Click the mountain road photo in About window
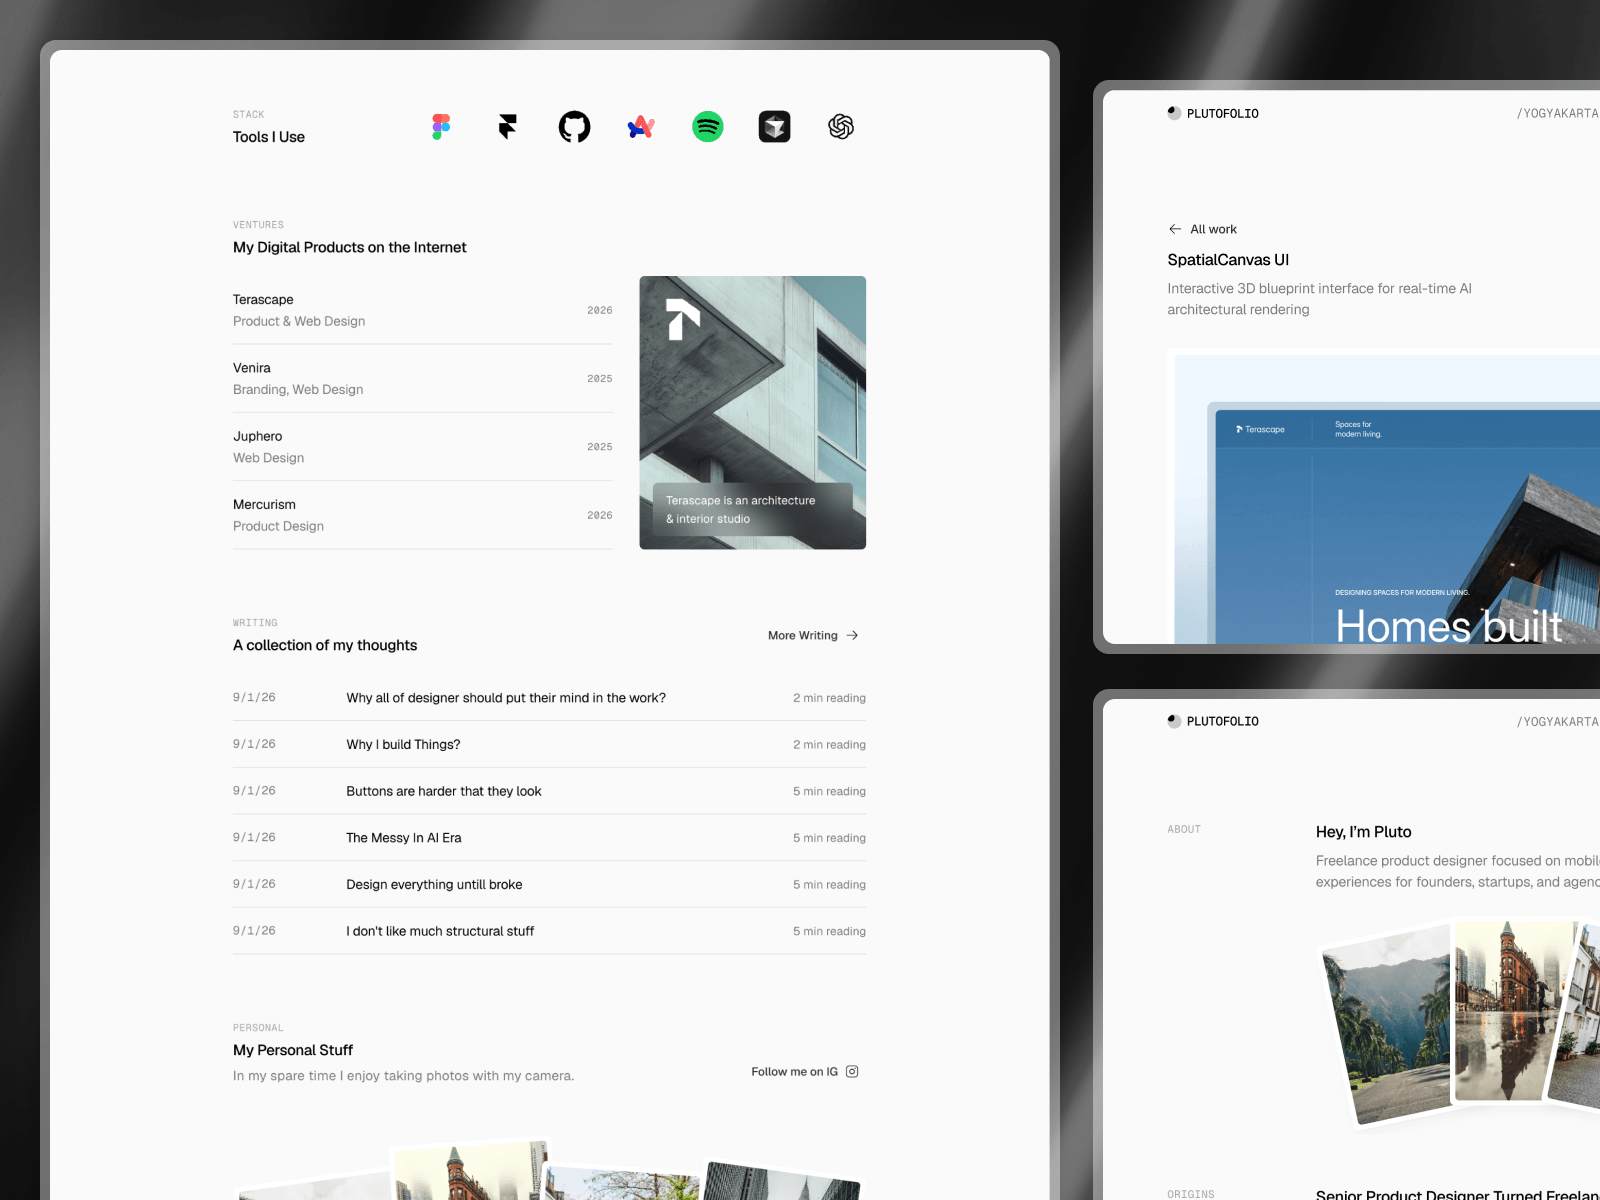The height and width of the screenshot is (1200, 1600). [1388, 1025]
